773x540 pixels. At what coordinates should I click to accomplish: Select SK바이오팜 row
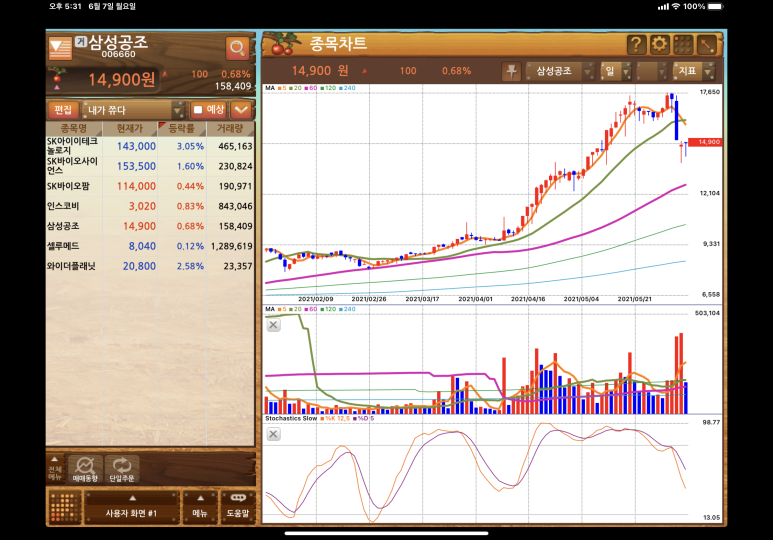pyautogui.click(x=150, y=186)
